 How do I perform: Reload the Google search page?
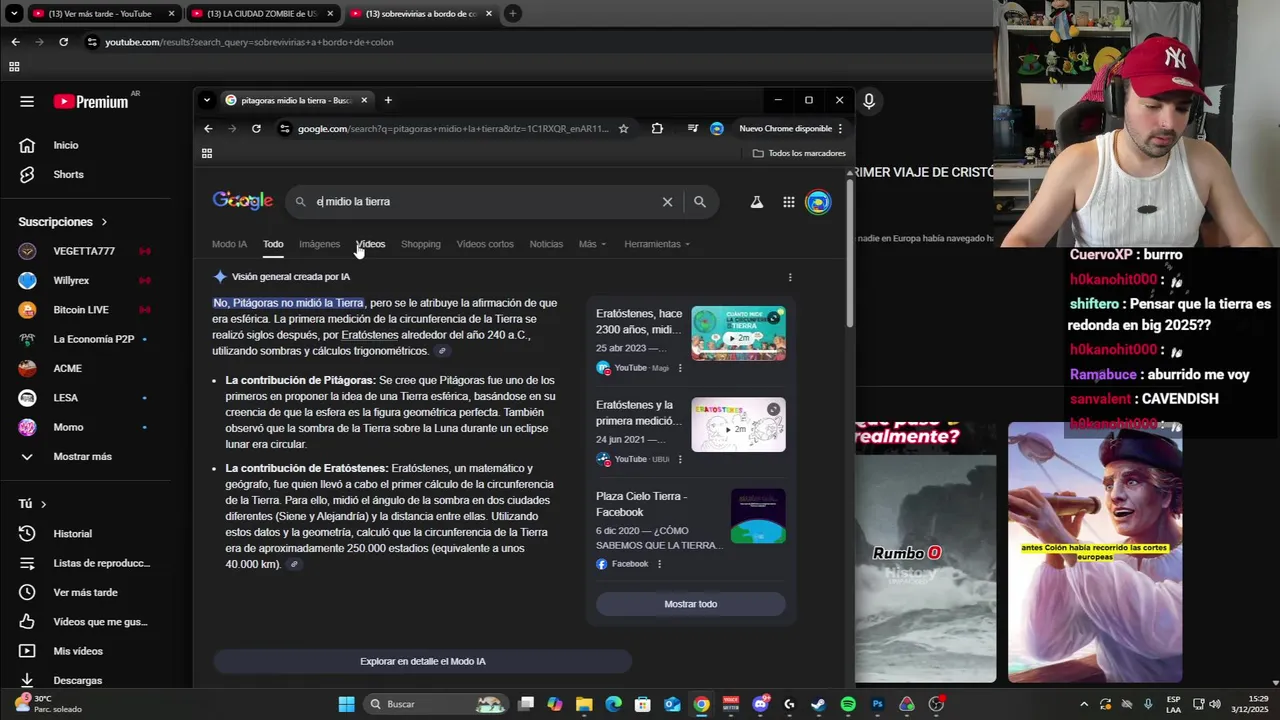pyautogui.click(x=256, y=128)
